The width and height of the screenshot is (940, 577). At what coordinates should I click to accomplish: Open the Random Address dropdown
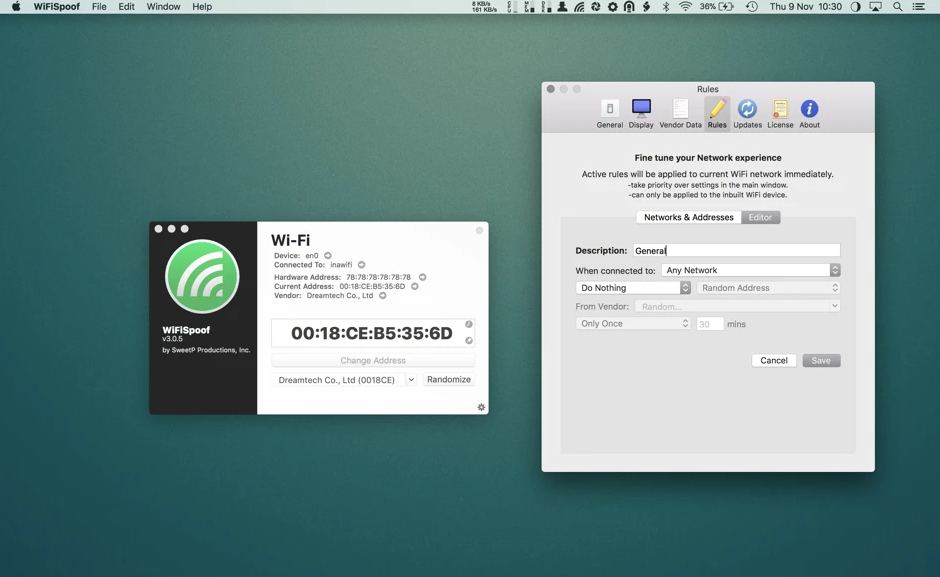tap(768, 288)
